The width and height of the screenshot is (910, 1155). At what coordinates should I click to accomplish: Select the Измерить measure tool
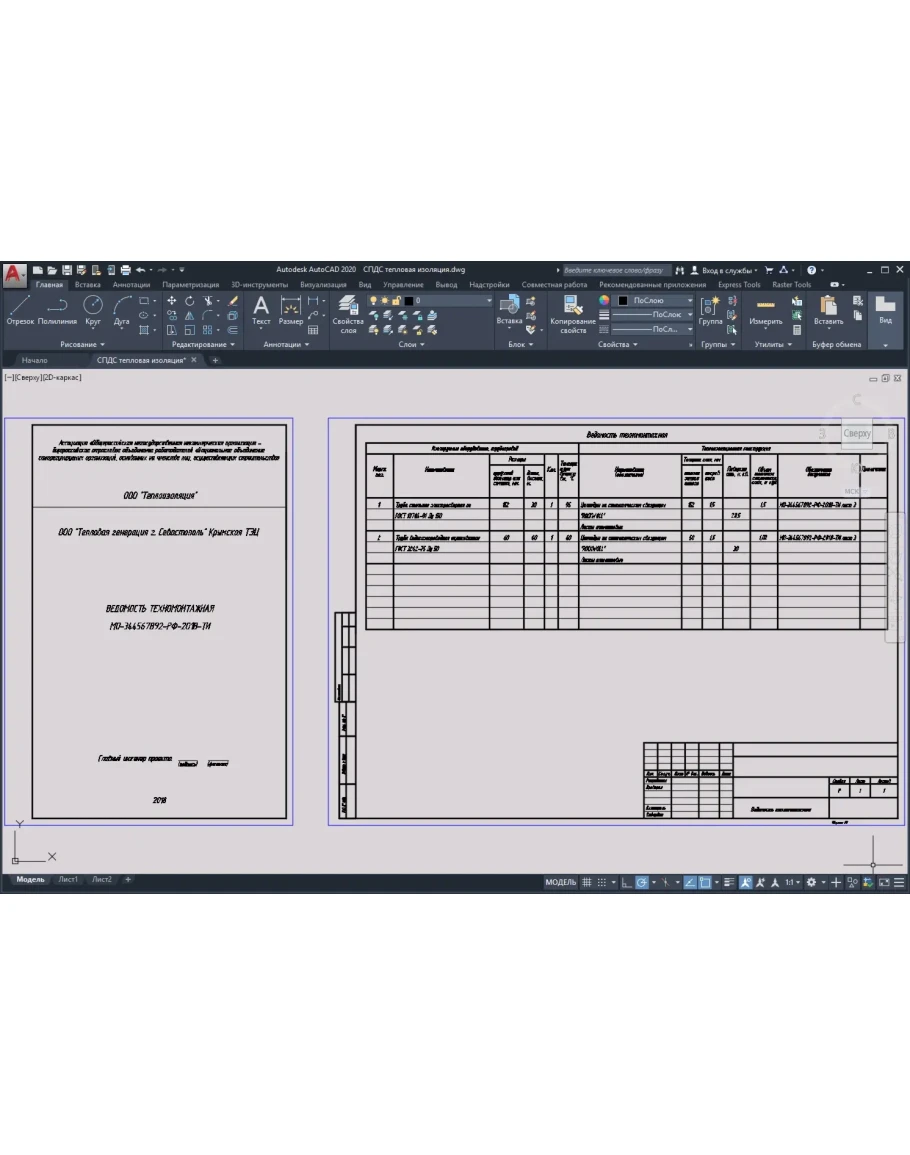(766, 310)
